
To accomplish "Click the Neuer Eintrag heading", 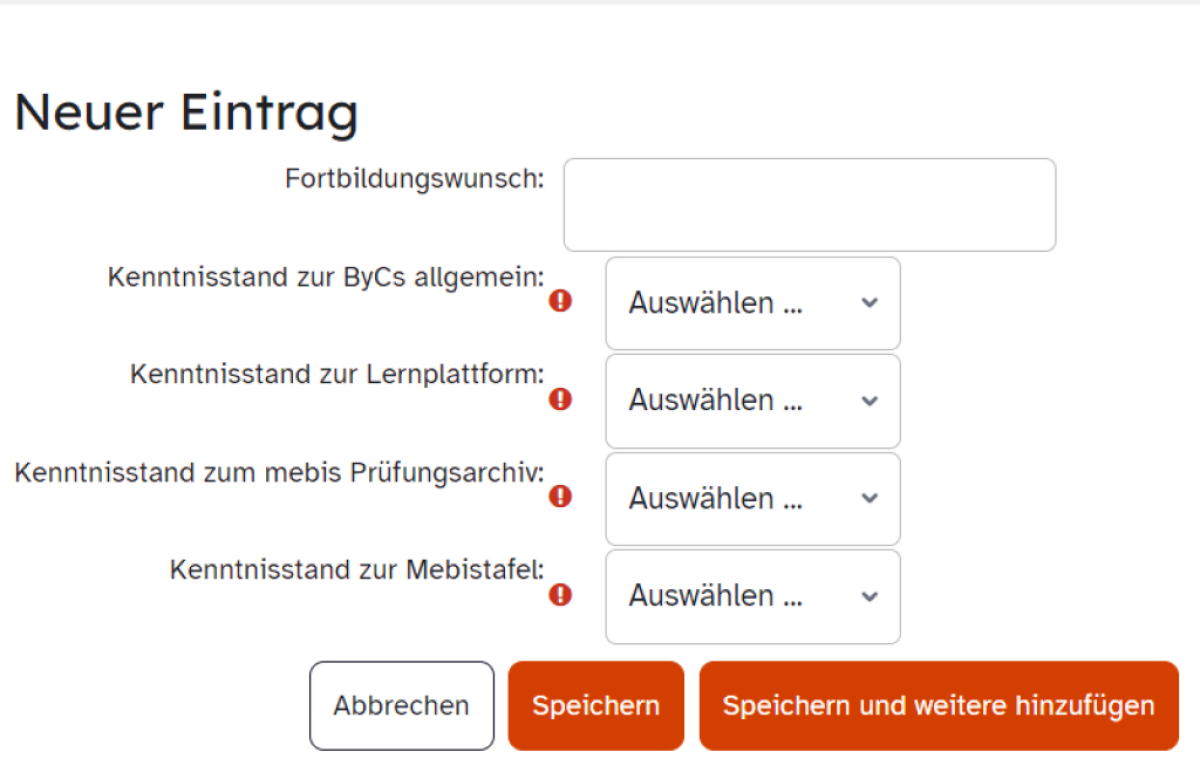I will point(186,112).
